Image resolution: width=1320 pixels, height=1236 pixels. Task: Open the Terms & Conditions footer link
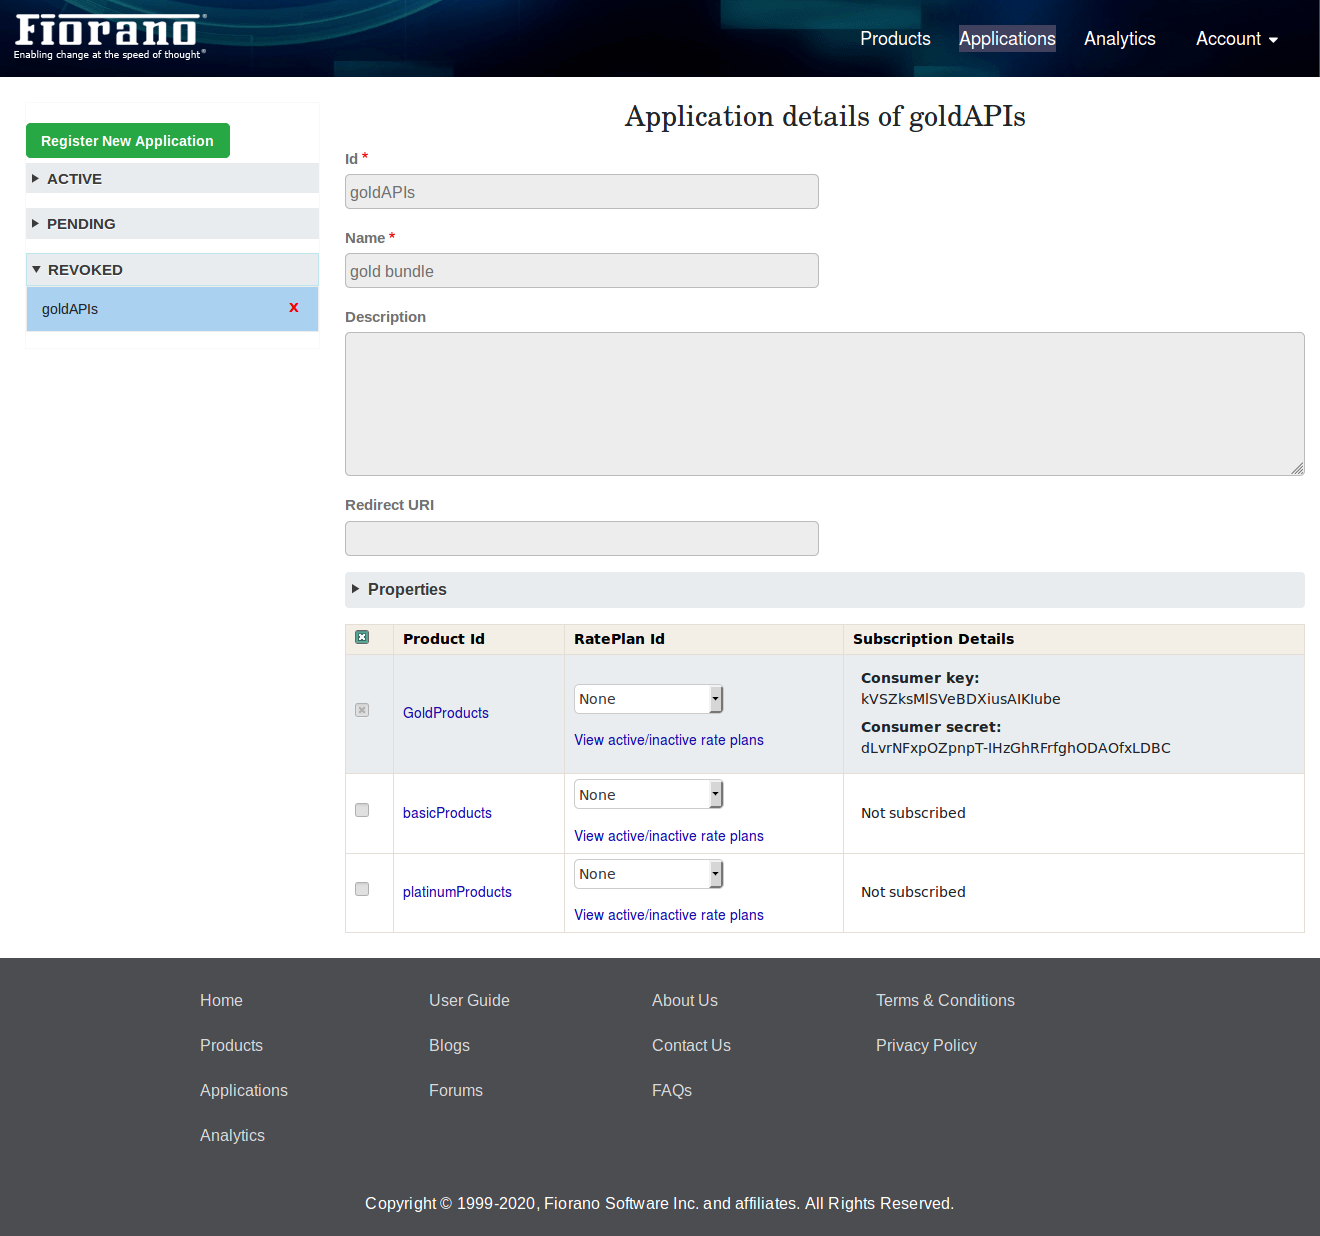[x=945, y=1000]
